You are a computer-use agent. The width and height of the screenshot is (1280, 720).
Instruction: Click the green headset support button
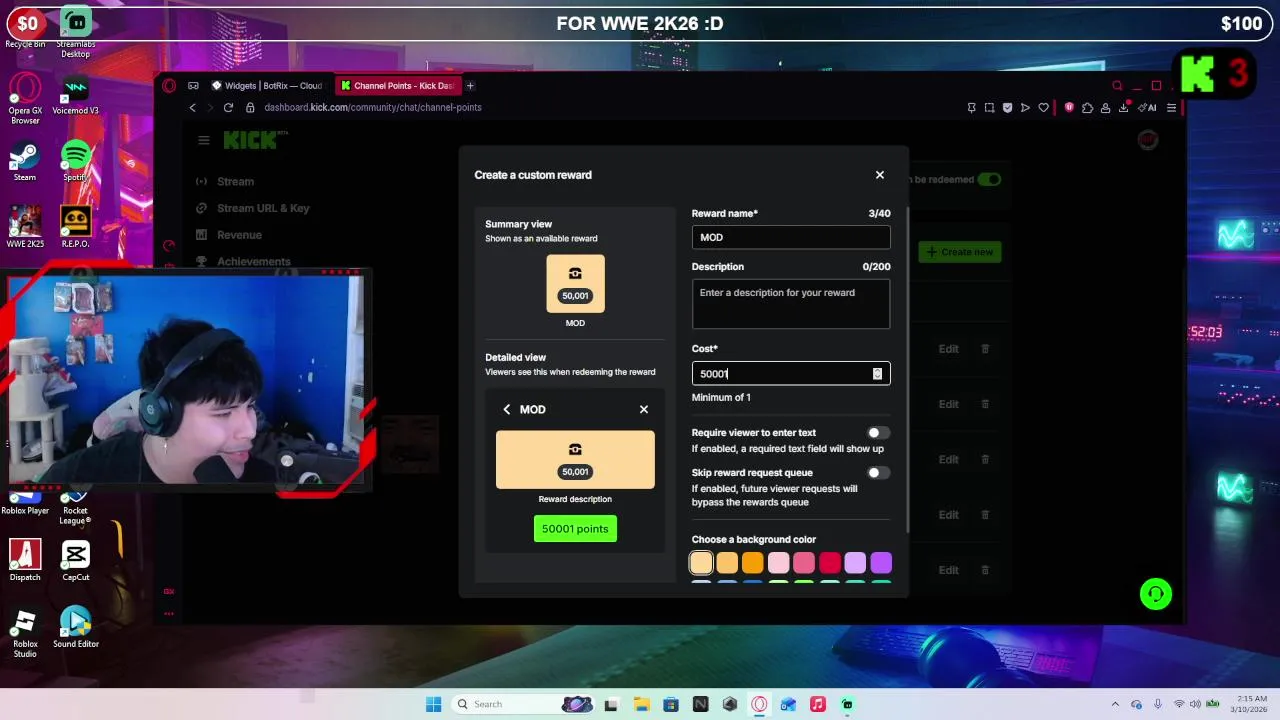pos(1156,594)
